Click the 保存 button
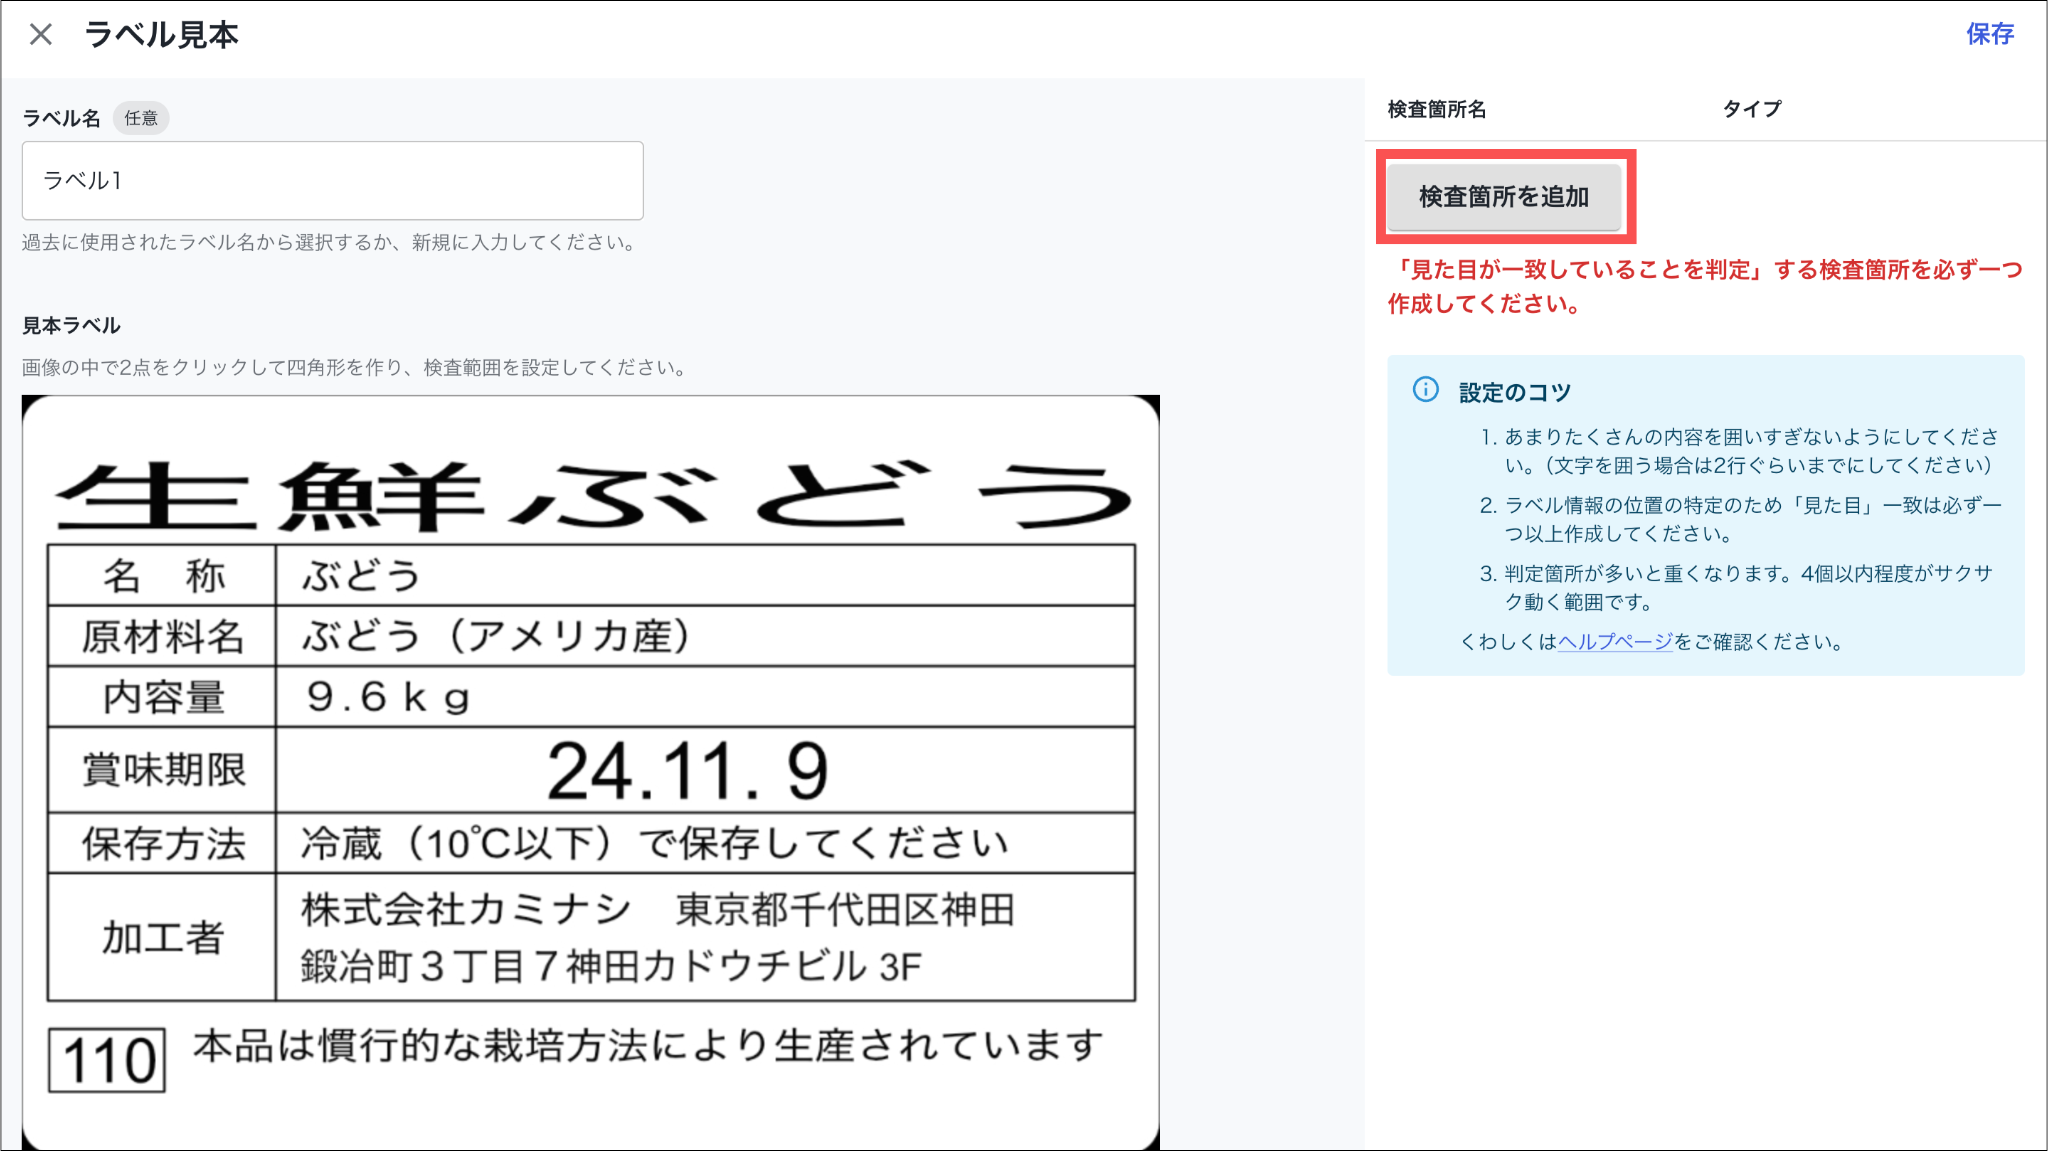2048x1151 pixels. click(x=1989, y=34)
